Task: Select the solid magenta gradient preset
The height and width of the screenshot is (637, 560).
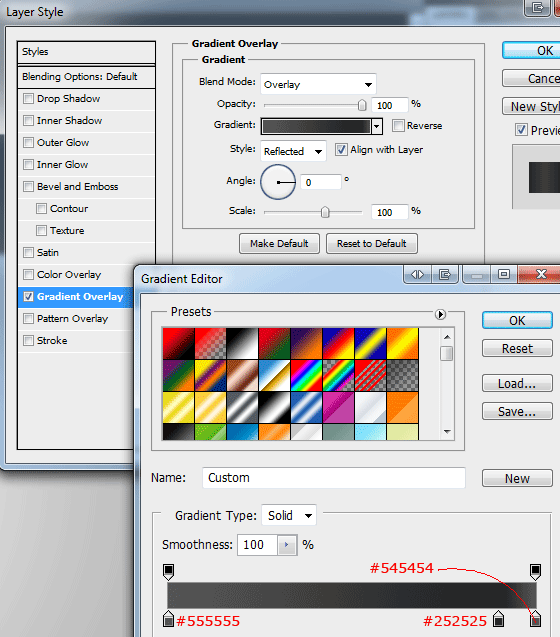Action: click(338, 407)
